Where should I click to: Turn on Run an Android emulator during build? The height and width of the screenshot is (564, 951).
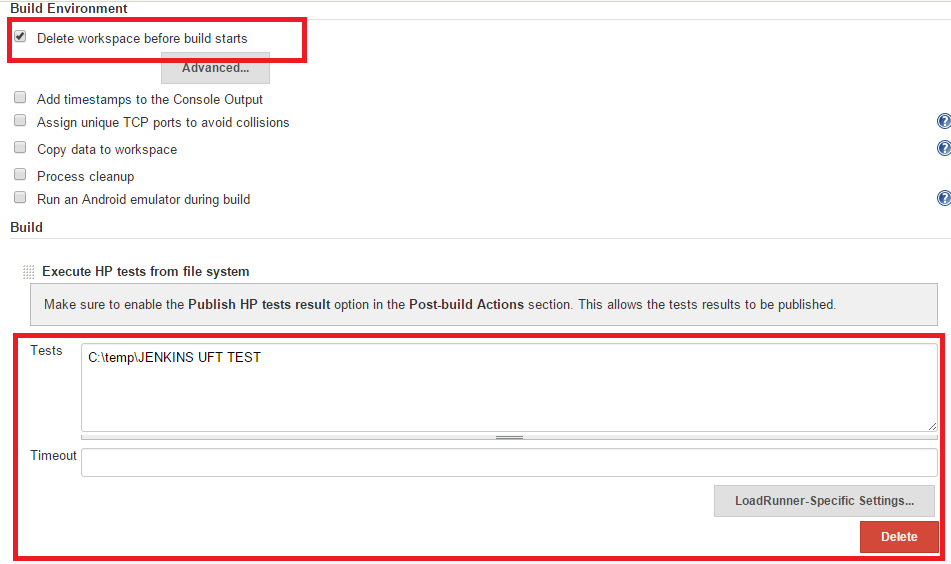20,198
